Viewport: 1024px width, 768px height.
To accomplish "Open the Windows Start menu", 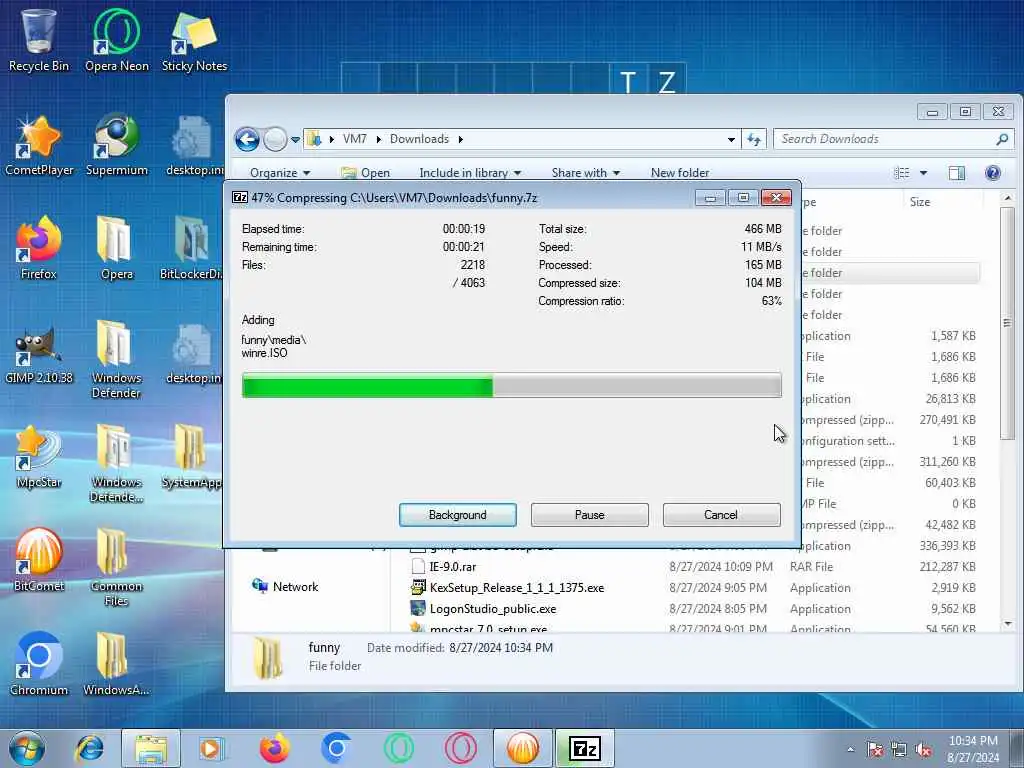I will pos(26,748).
